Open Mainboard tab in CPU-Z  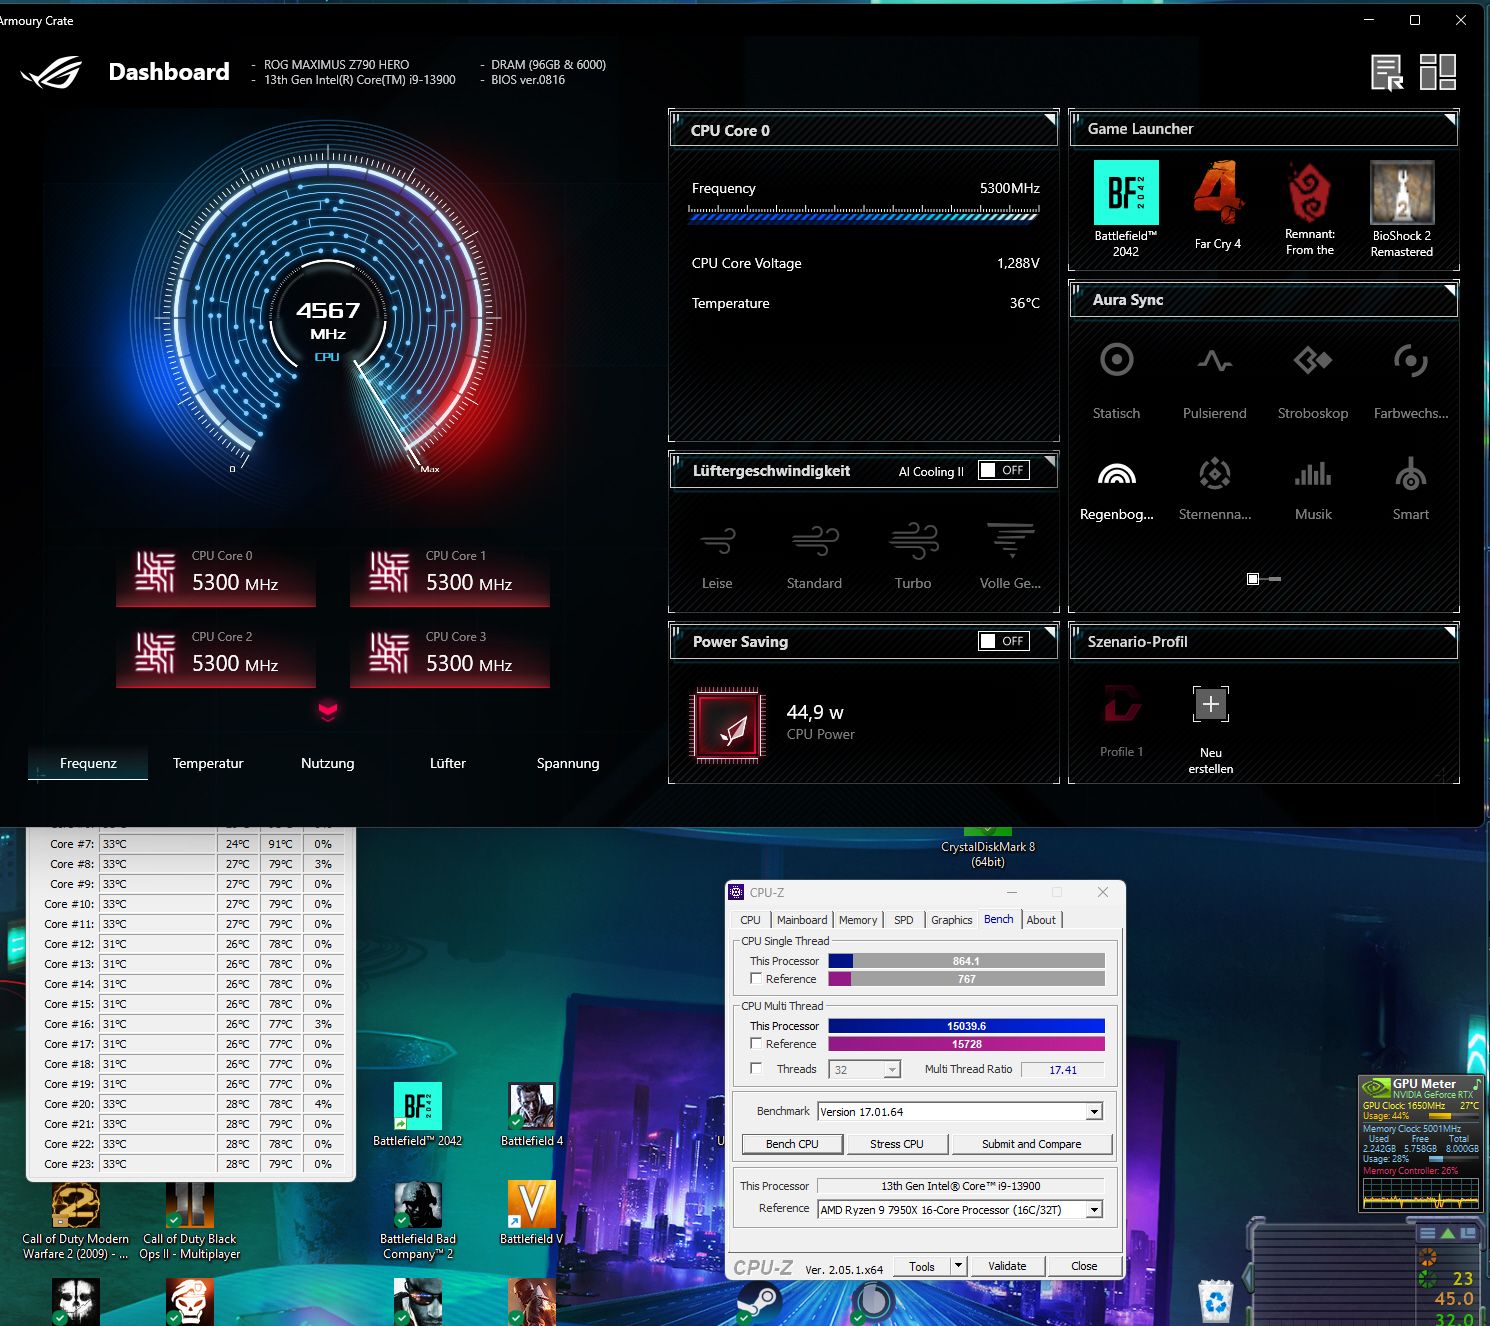[x=802, y=920]
